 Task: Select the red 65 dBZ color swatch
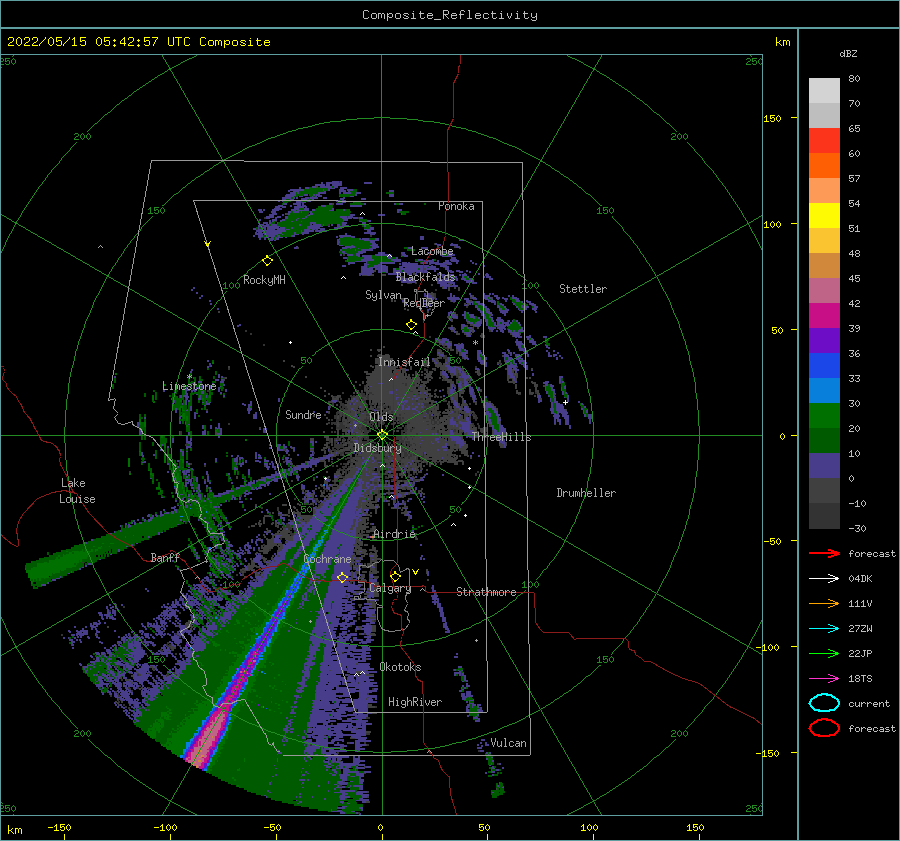[824, 140]
